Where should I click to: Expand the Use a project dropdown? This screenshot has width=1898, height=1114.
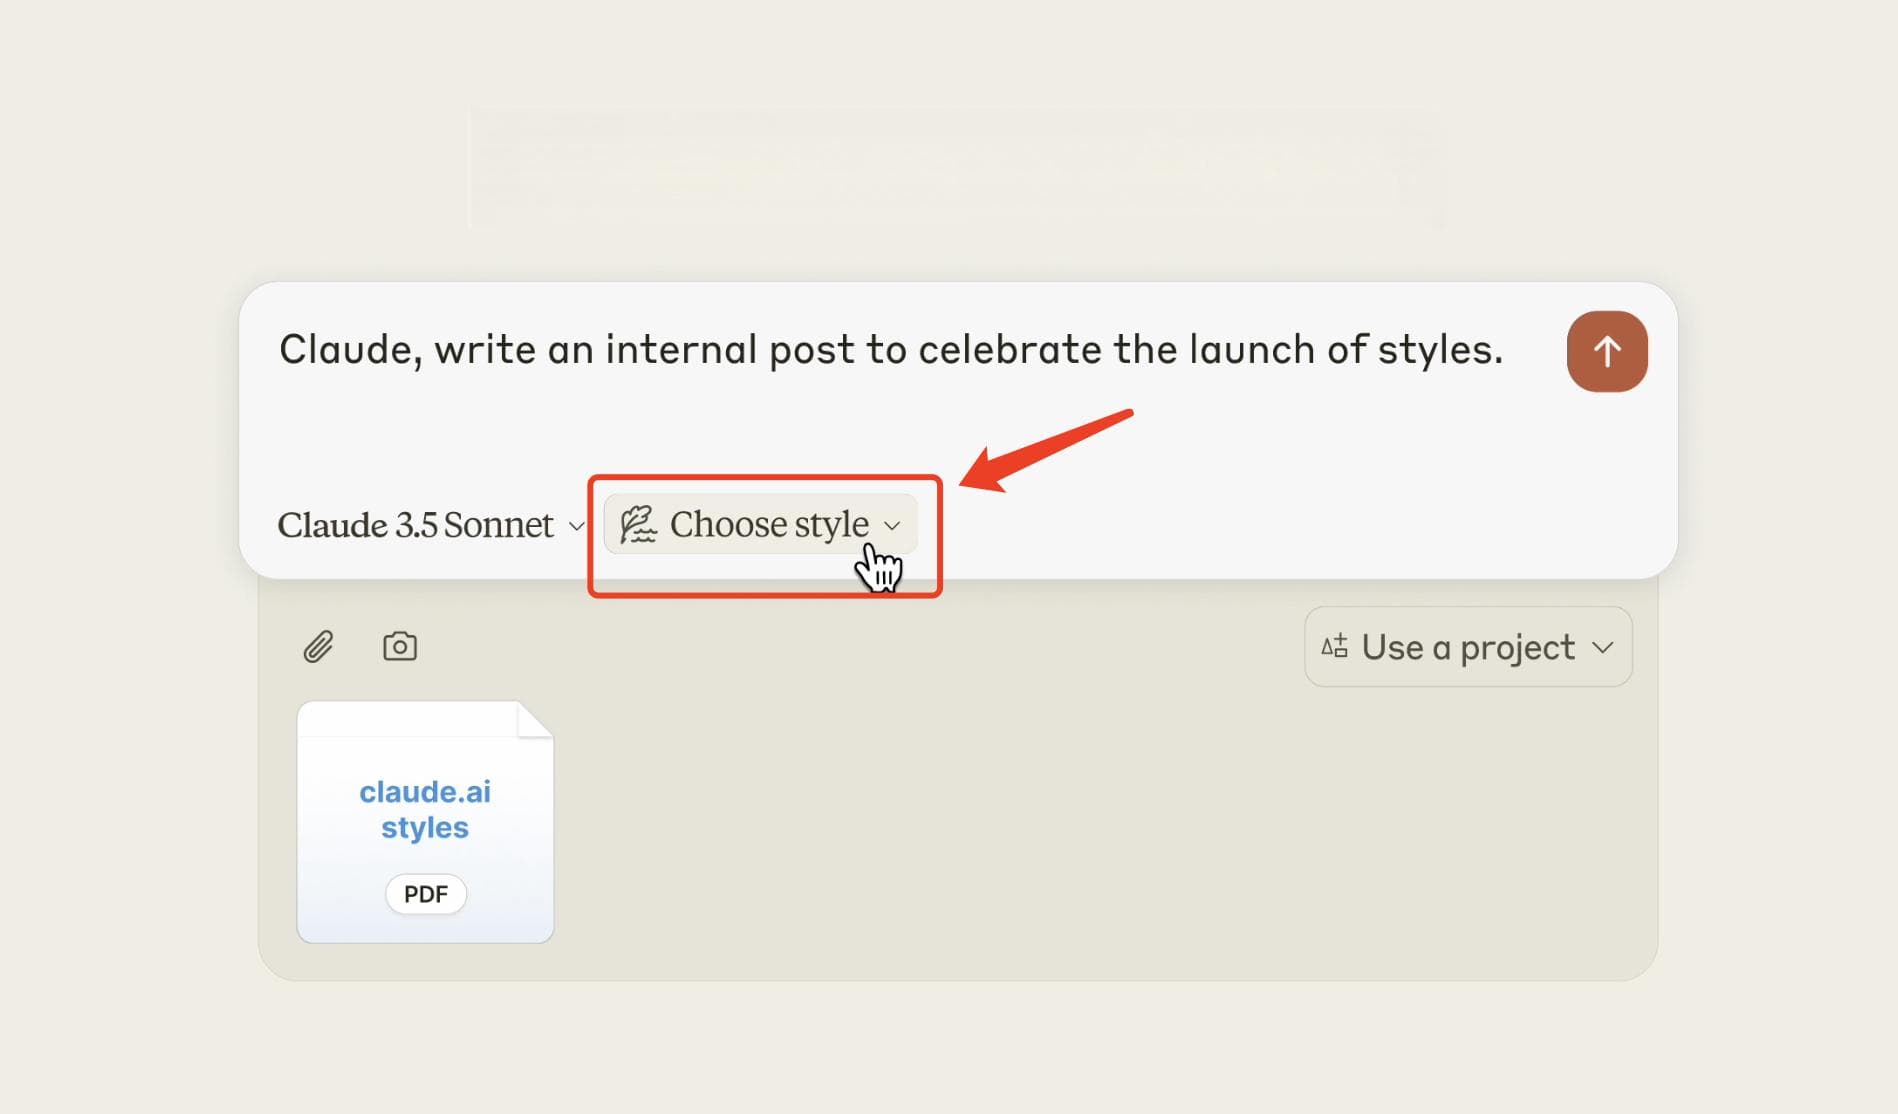1468,647
